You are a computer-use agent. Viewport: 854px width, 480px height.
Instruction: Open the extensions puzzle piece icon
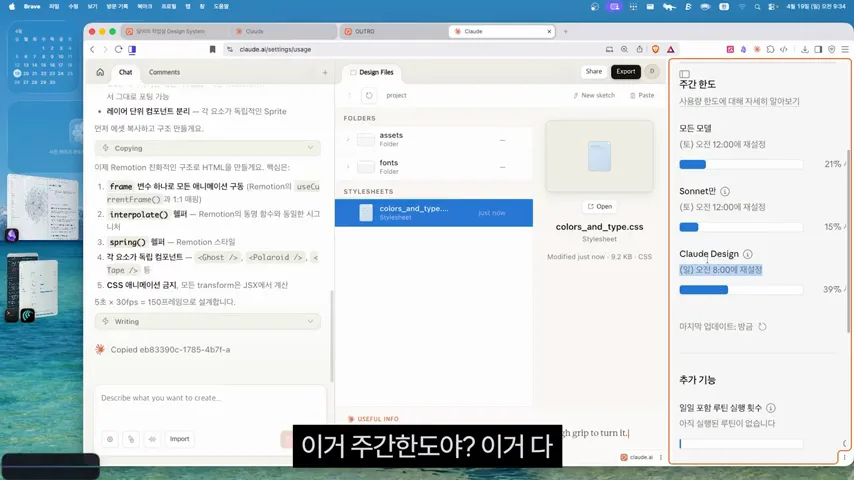[770, 49]
